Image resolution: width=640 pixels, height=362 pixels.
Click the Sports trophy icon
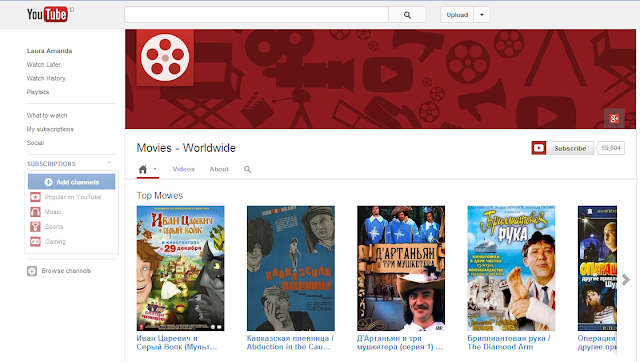[x=36, y=227]
